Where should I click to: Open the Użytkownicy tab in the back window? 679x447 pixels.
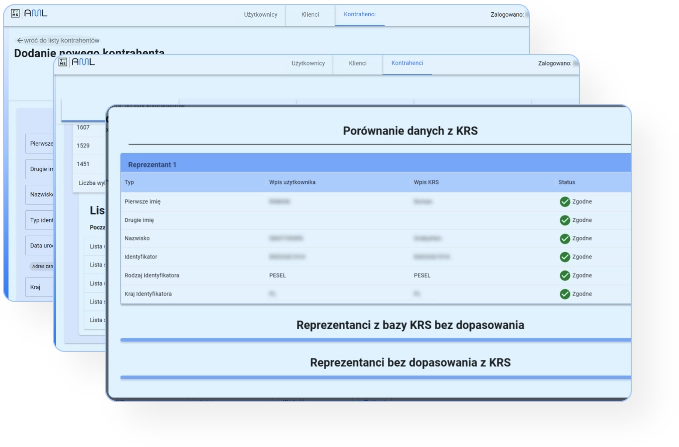tap(260, 15)
